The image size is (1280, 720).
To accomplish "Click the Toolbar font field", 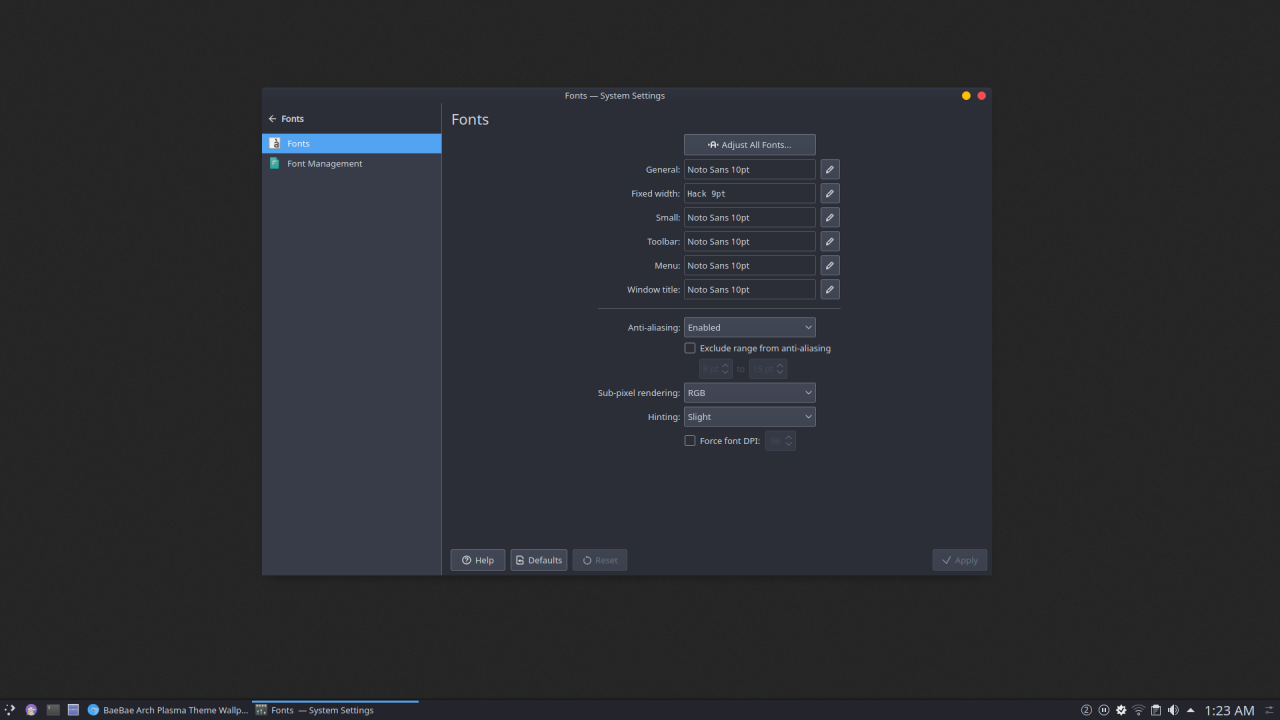I will click(750, 241).
